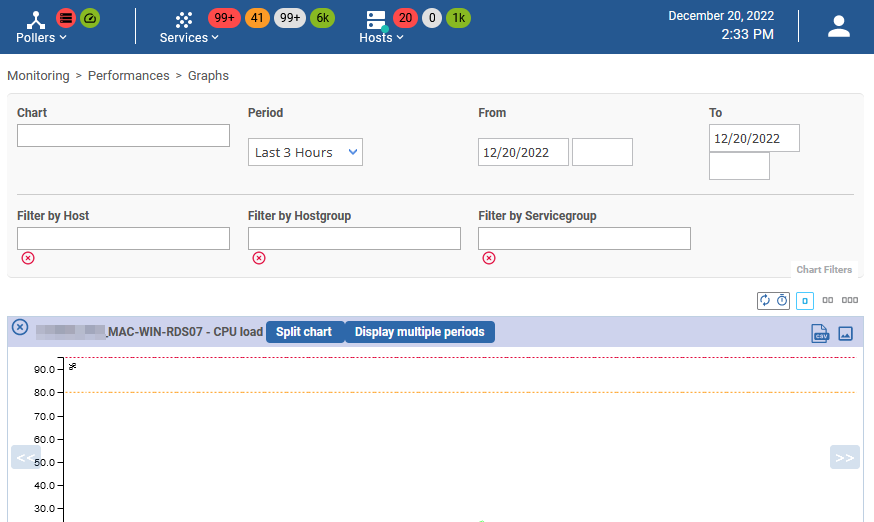
Task: Click the To date field
Action: [754, 138]
